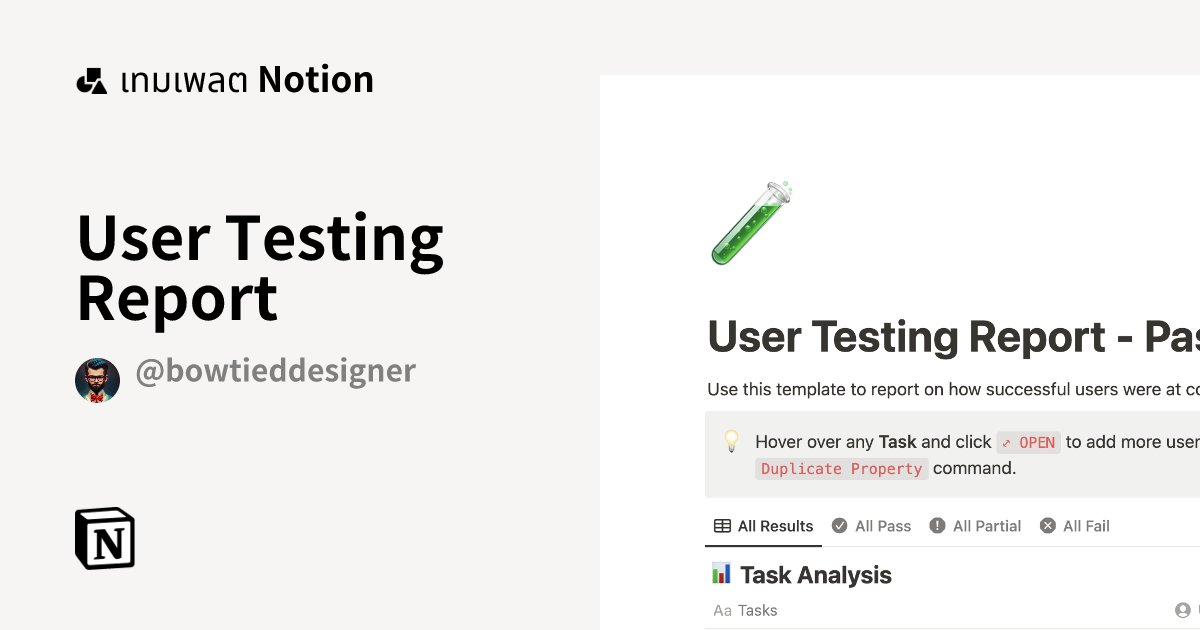The image size is (1200, 630).
Task: Click the เทมเพลต Notion site logo icon
Action: click(x=91, y=79)
